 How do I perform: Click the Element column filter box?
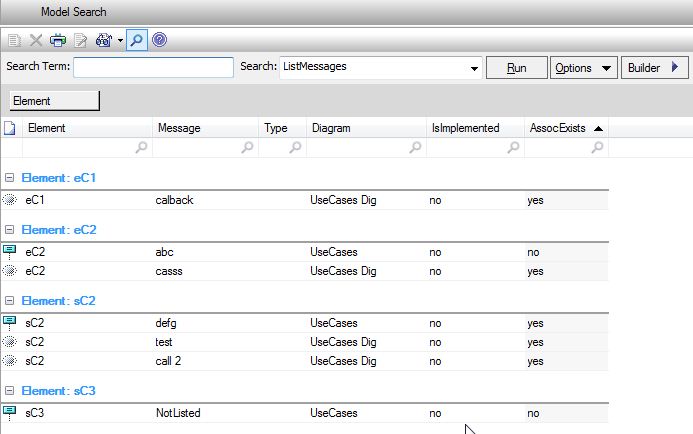click(x=87, y=147)
